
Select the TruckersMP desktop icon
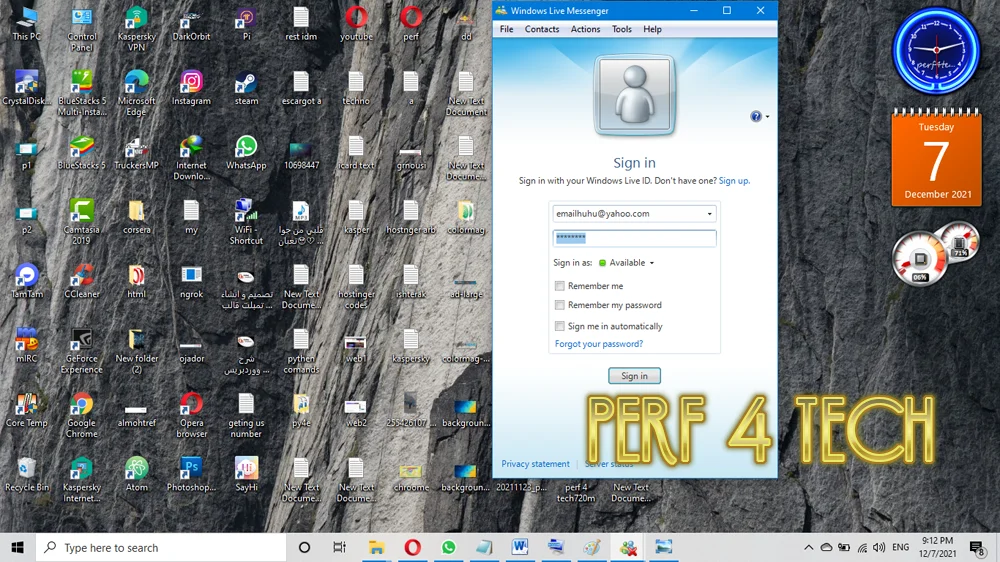(x=136, y=152)
